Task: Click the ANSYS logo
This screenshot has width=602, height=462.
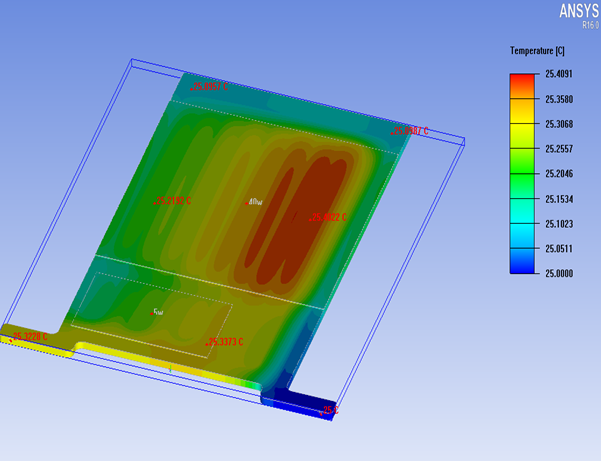Action: 576,12
